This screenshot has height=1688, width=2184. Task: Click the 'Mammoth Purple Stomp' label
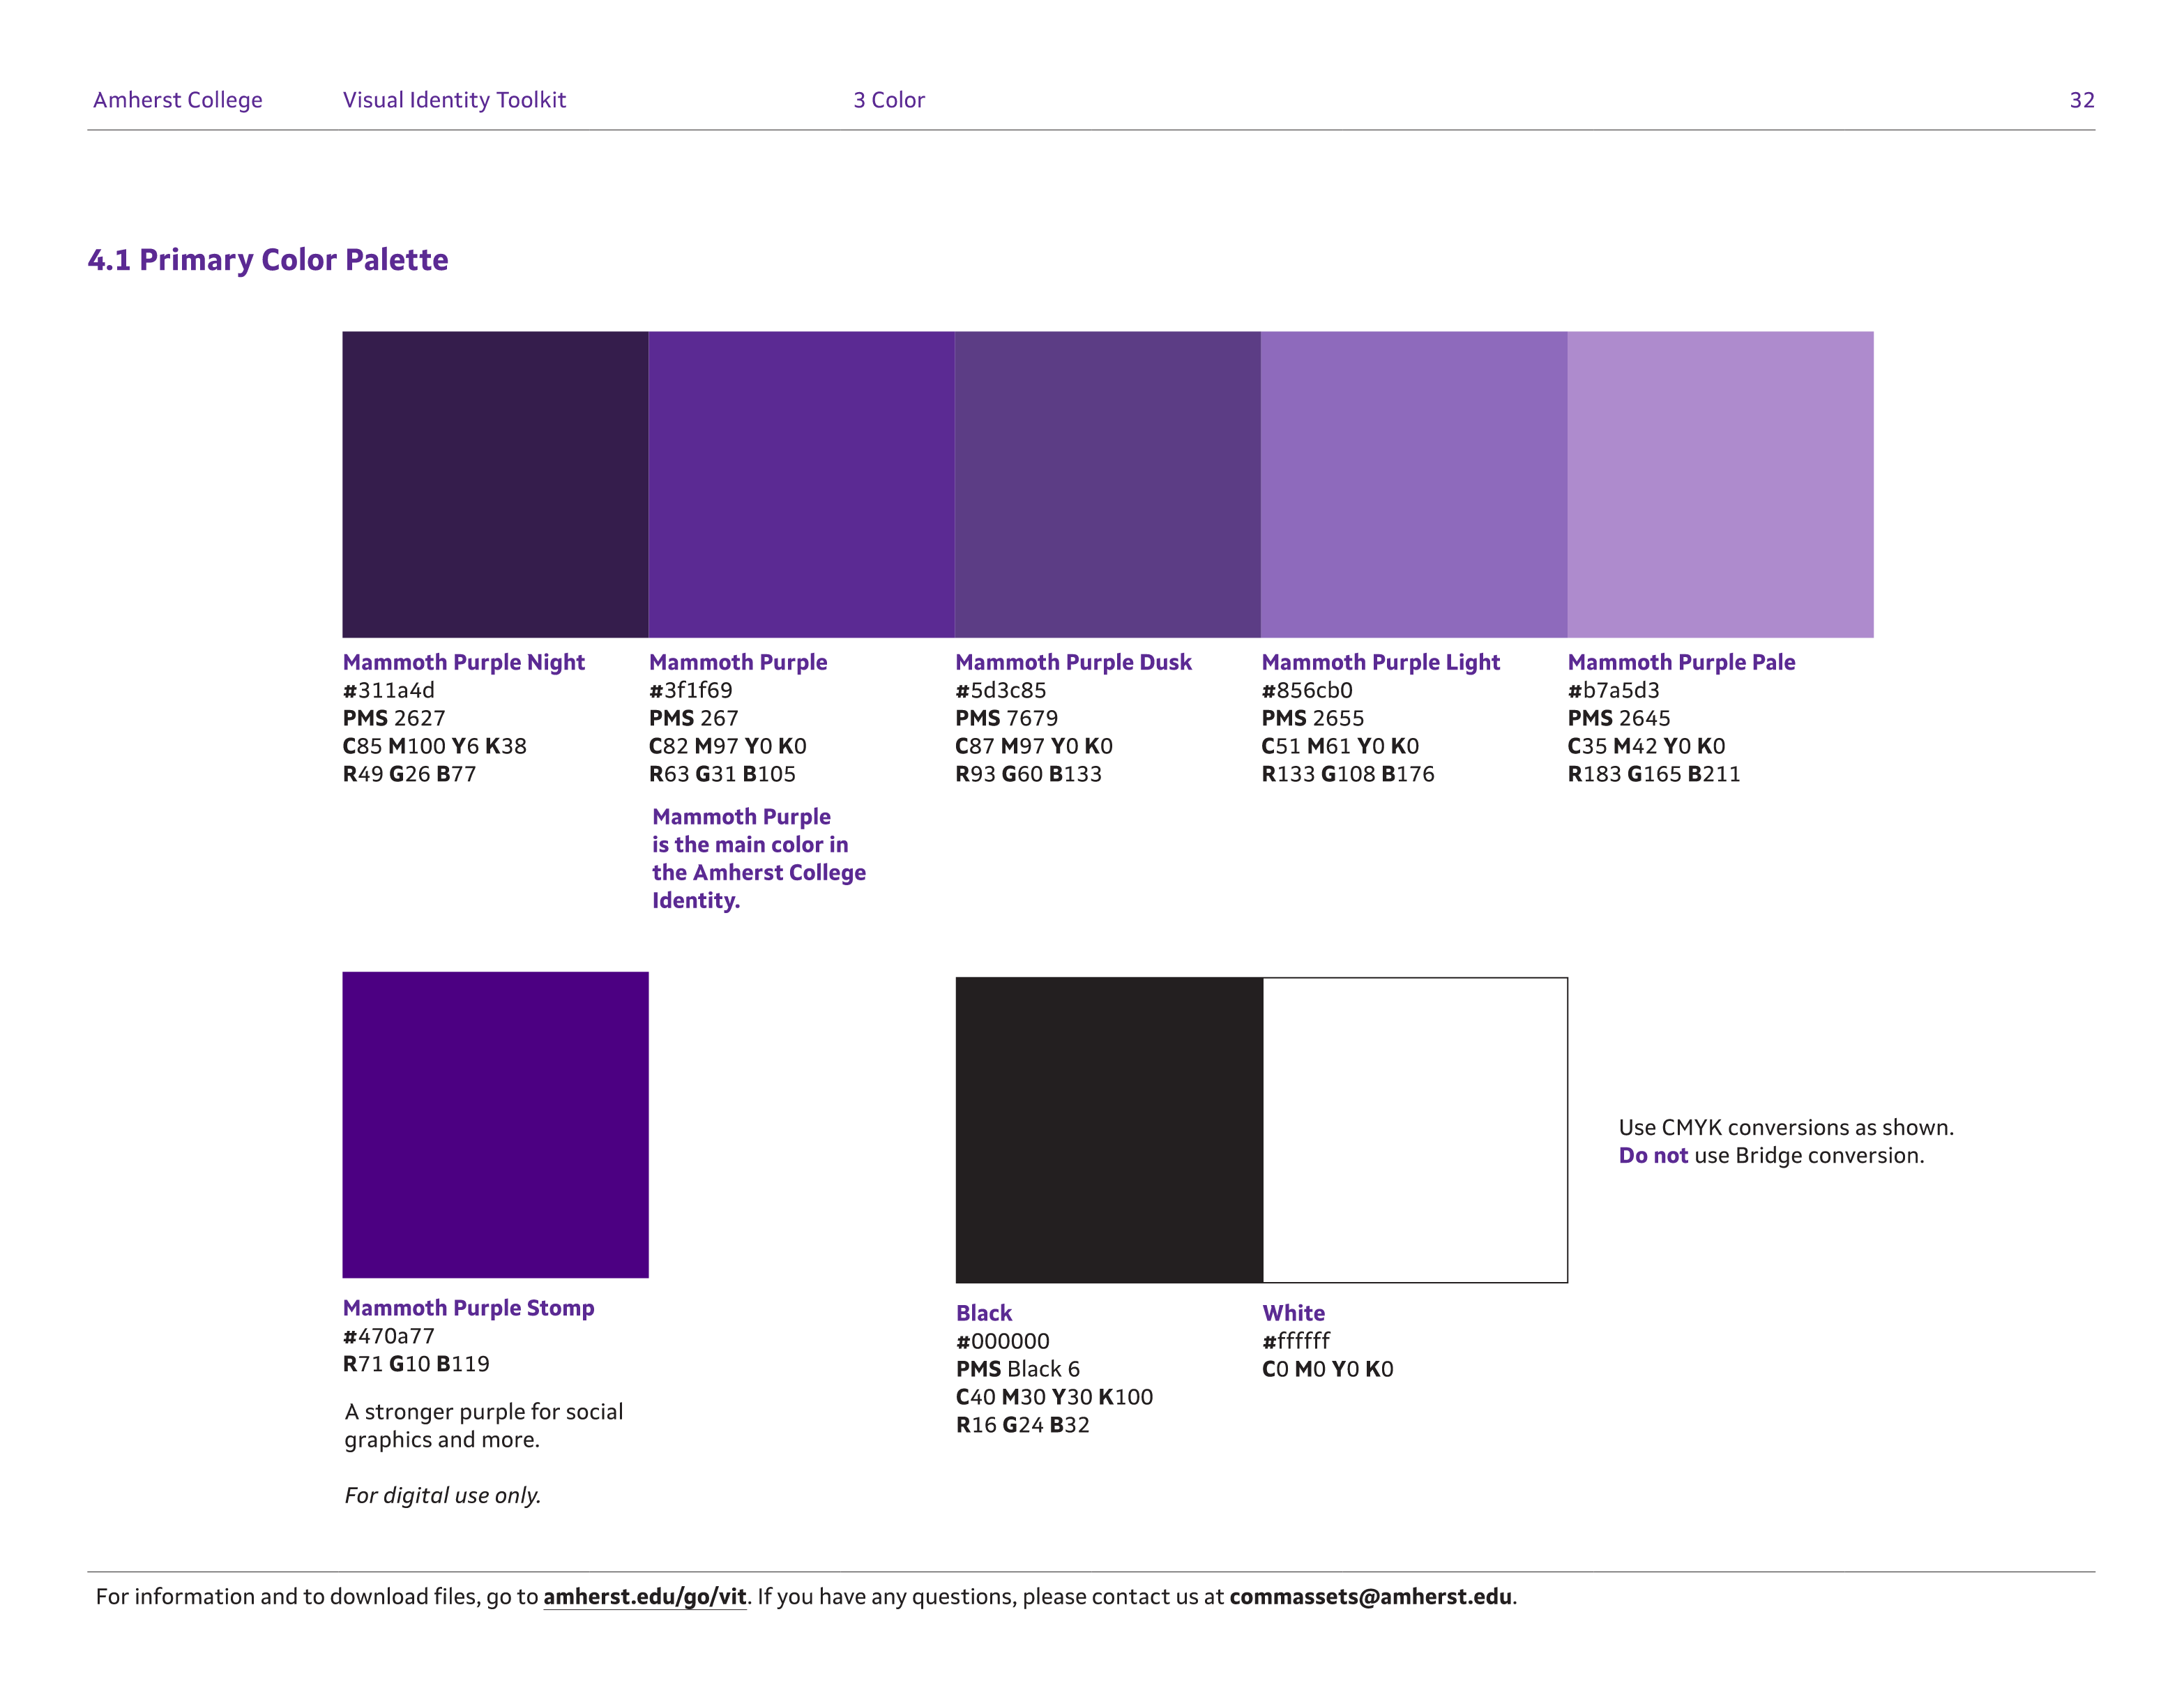[469, 1308]
